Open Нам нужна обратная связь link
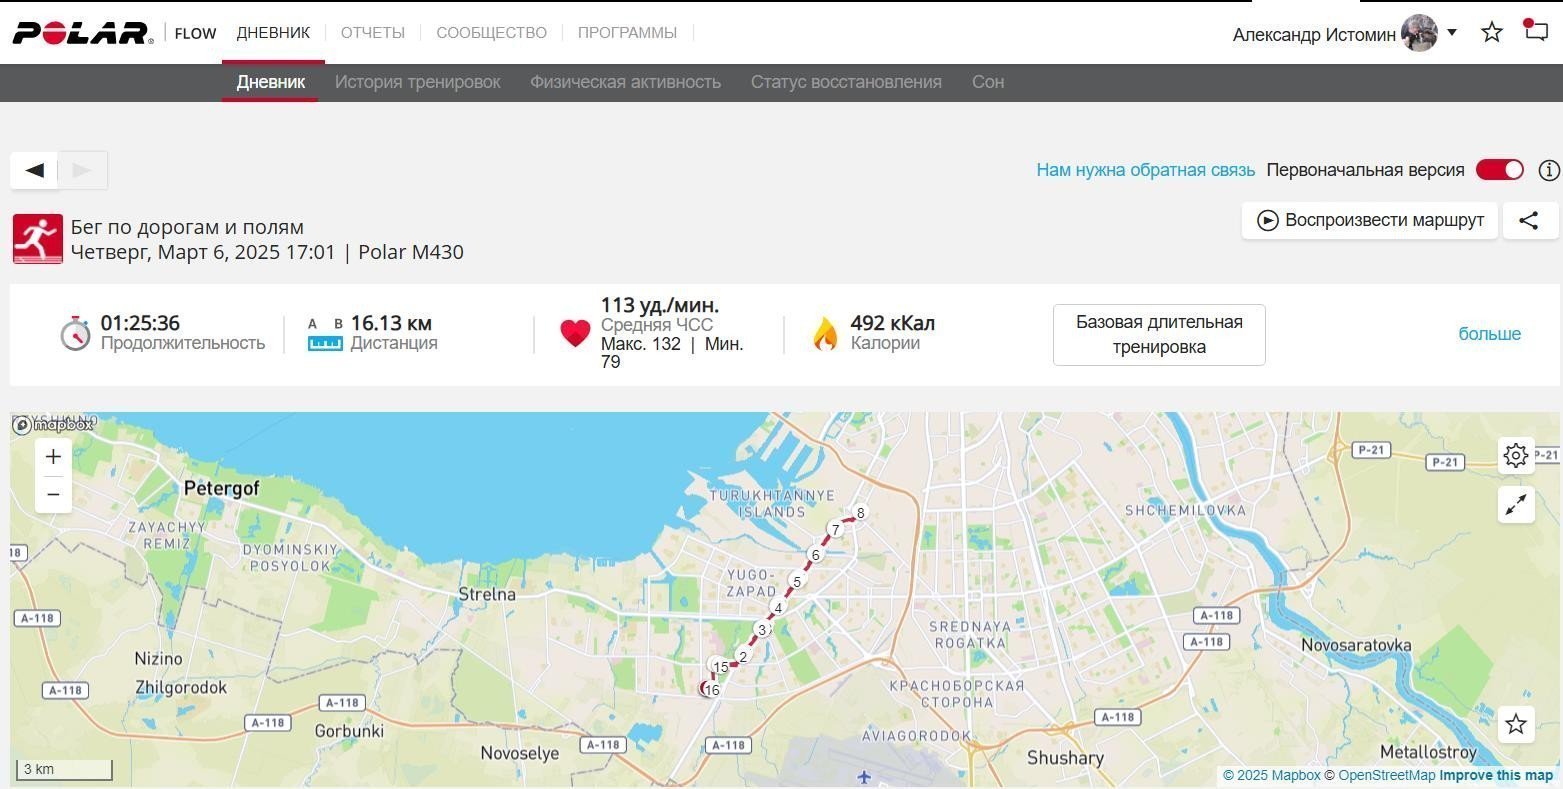 (1145, 170)
